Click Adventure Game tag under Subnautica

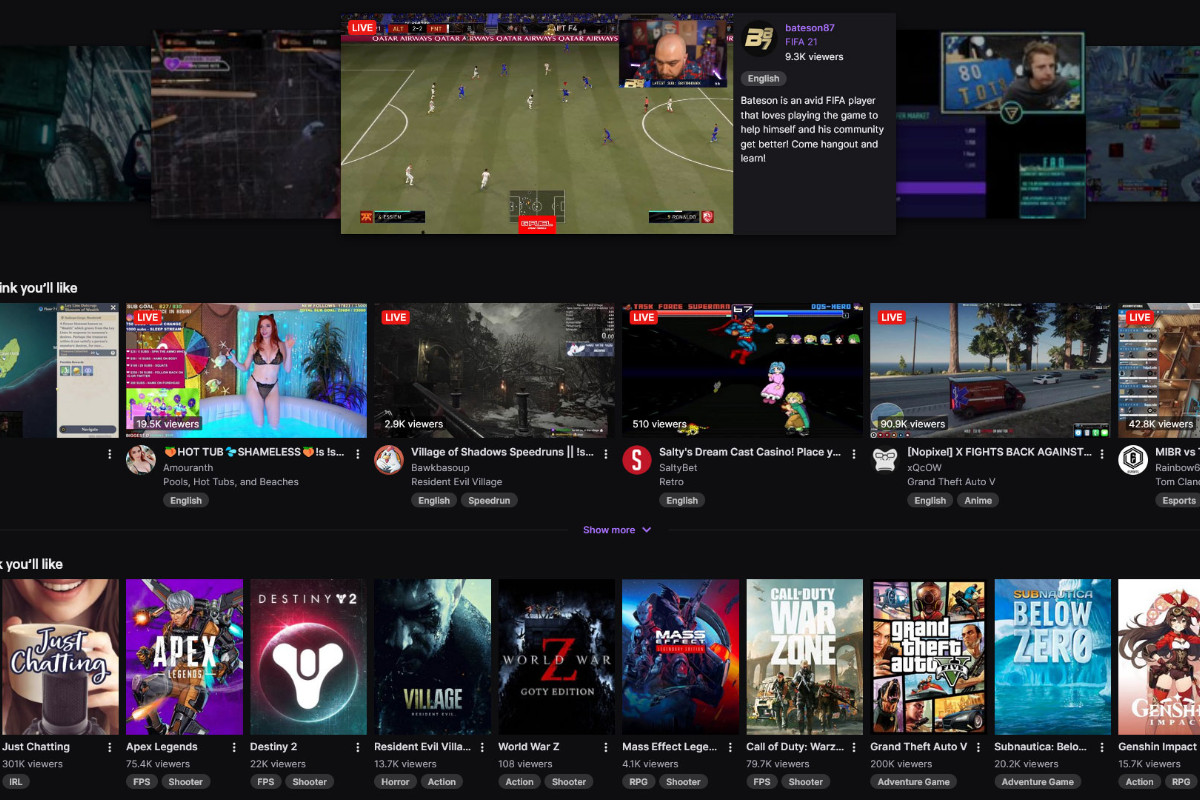coord(1038,782)
